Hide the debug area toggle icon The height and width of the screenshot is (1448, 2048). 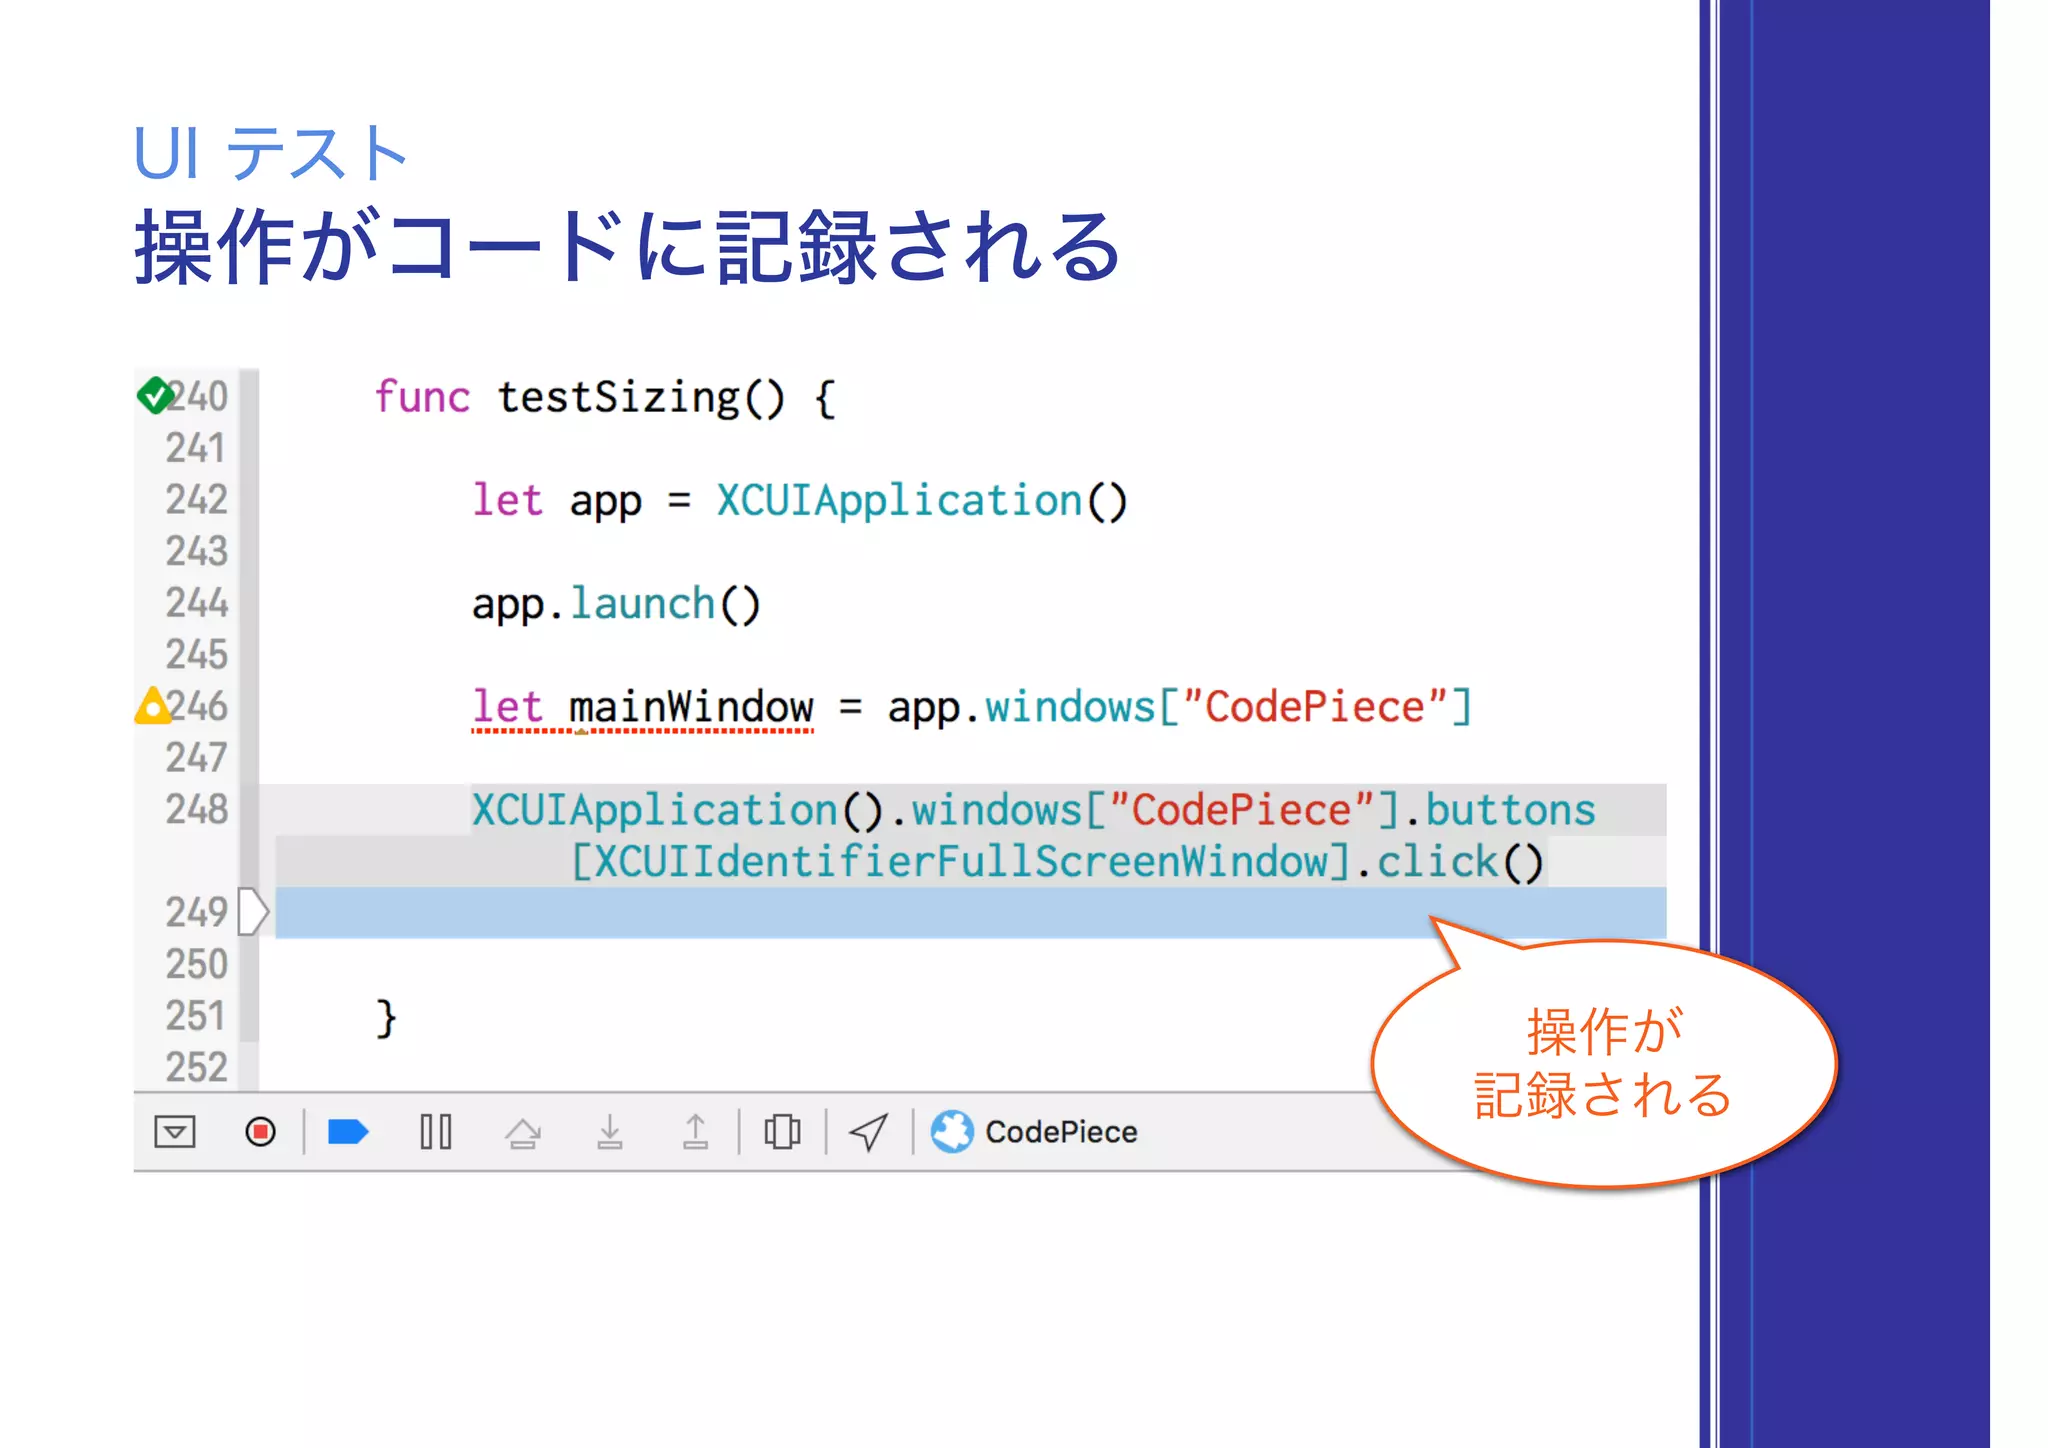(x=175, y=1132)
